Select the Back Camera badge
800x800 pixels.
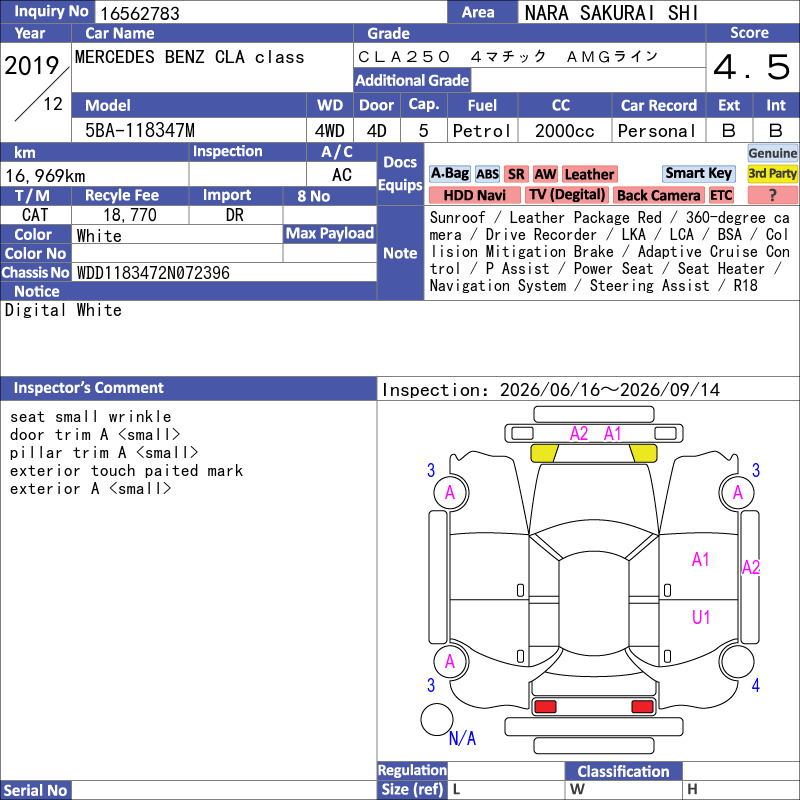(x=659, y=195)
